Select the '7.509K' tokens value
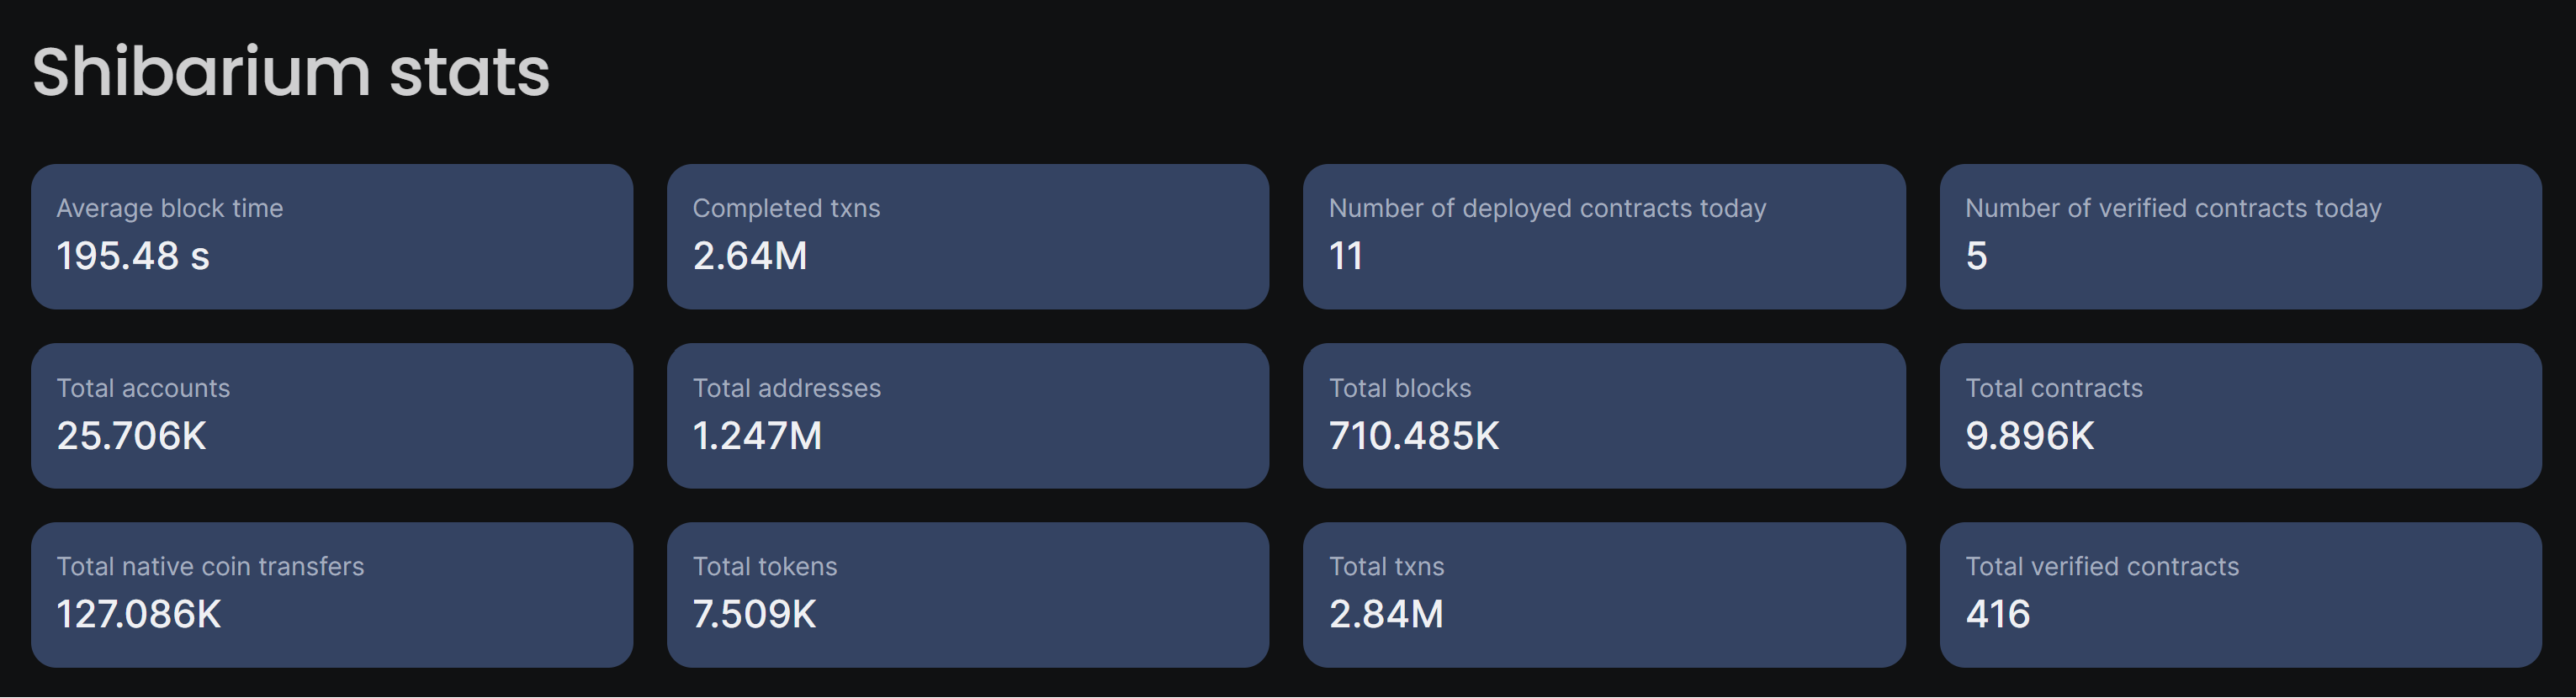The image size is (2576, 698). (x=754, y=614)
